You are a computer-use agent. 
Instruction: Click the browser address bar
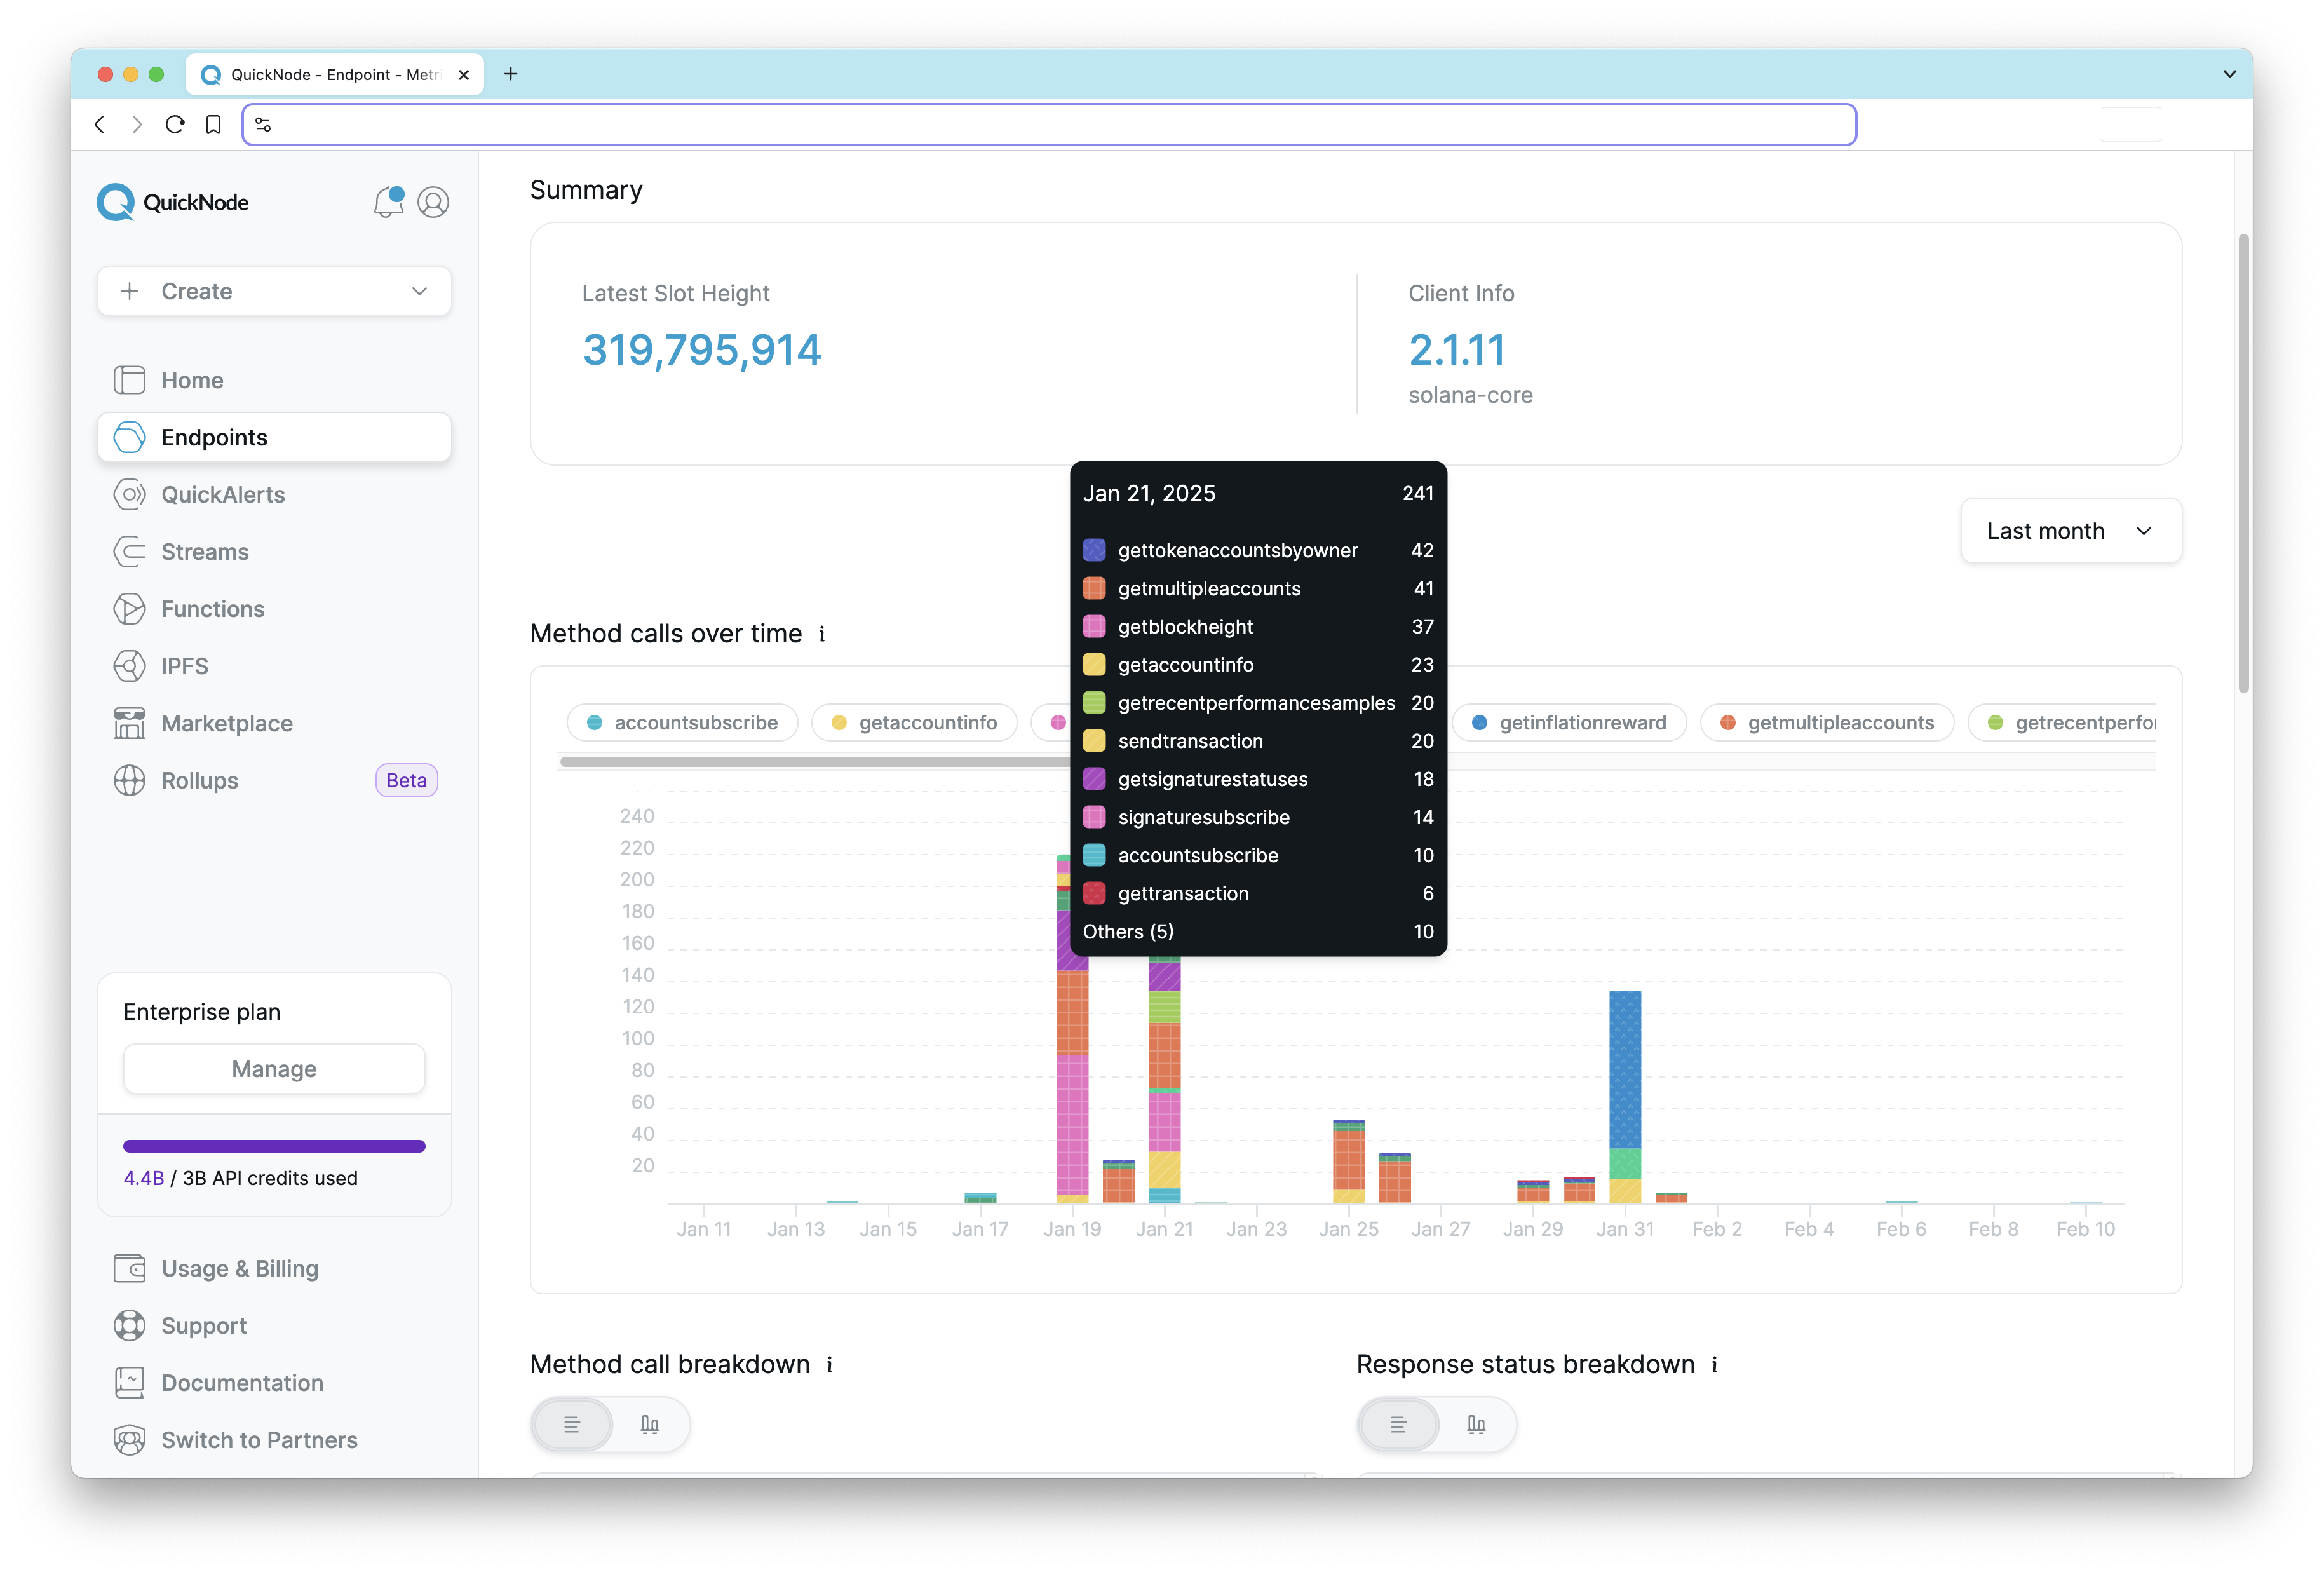[x=1049, y=124]
